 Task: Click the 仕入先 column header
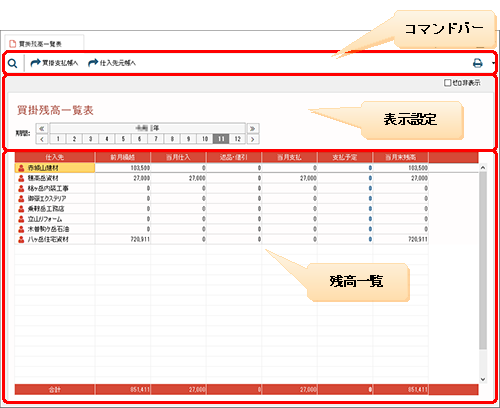click(x=55, y=157)
